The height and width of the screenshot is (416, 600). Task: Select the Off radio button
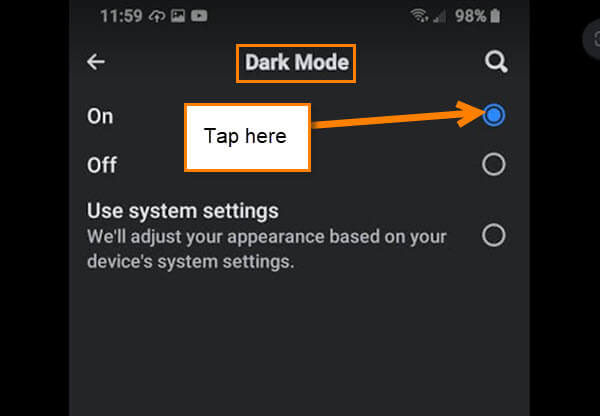coord(494,164)
